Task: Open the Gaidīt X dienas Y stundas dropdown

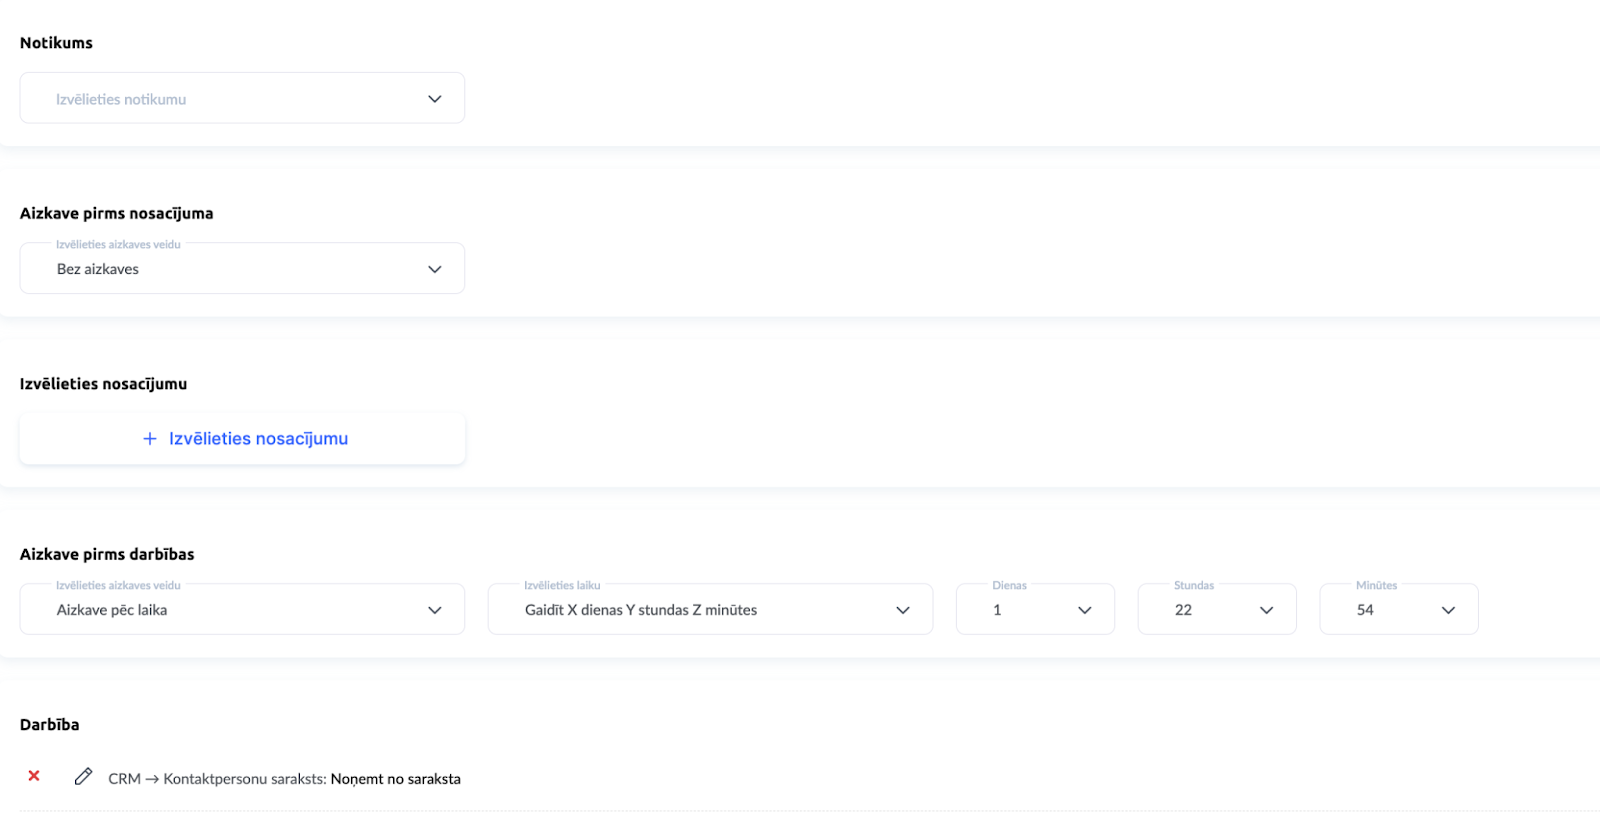Action: 690,610
